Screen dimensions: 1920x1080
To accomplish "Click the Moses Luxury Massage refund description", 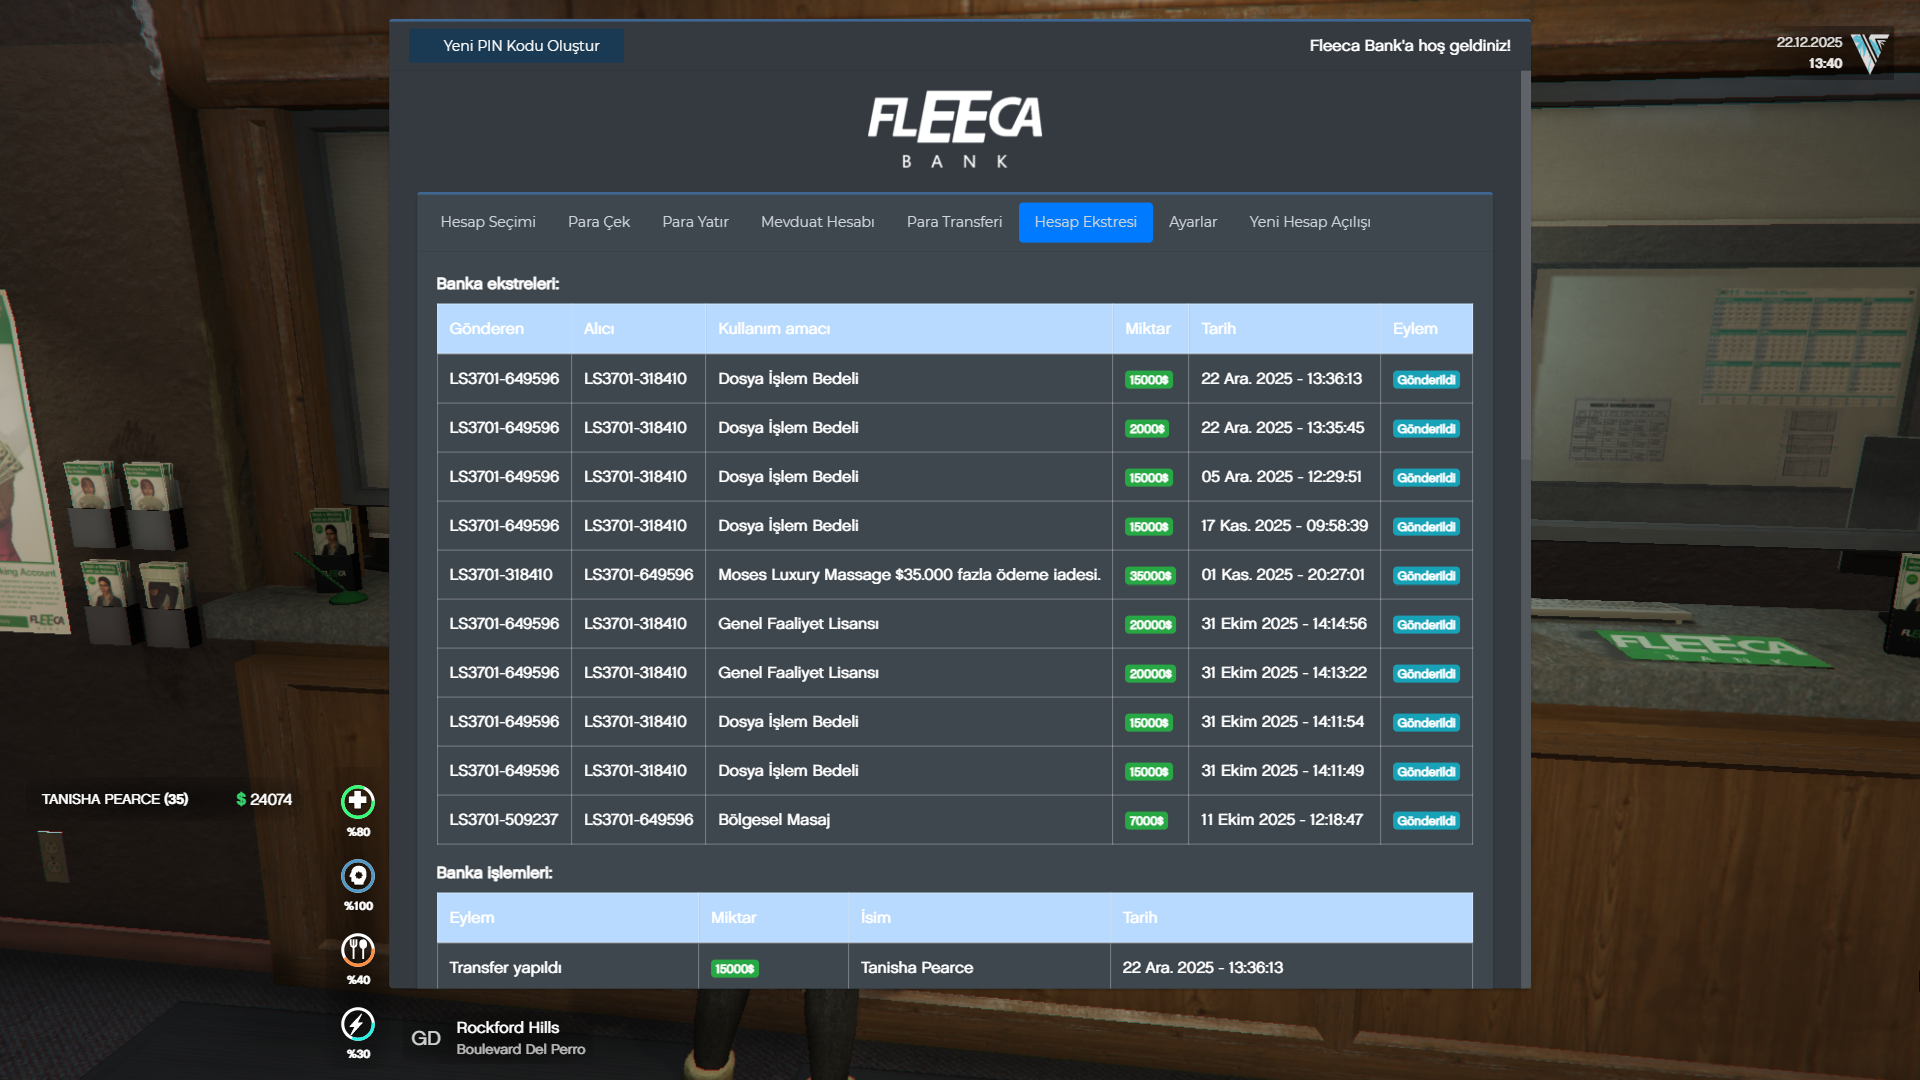I will coord(909,575).
